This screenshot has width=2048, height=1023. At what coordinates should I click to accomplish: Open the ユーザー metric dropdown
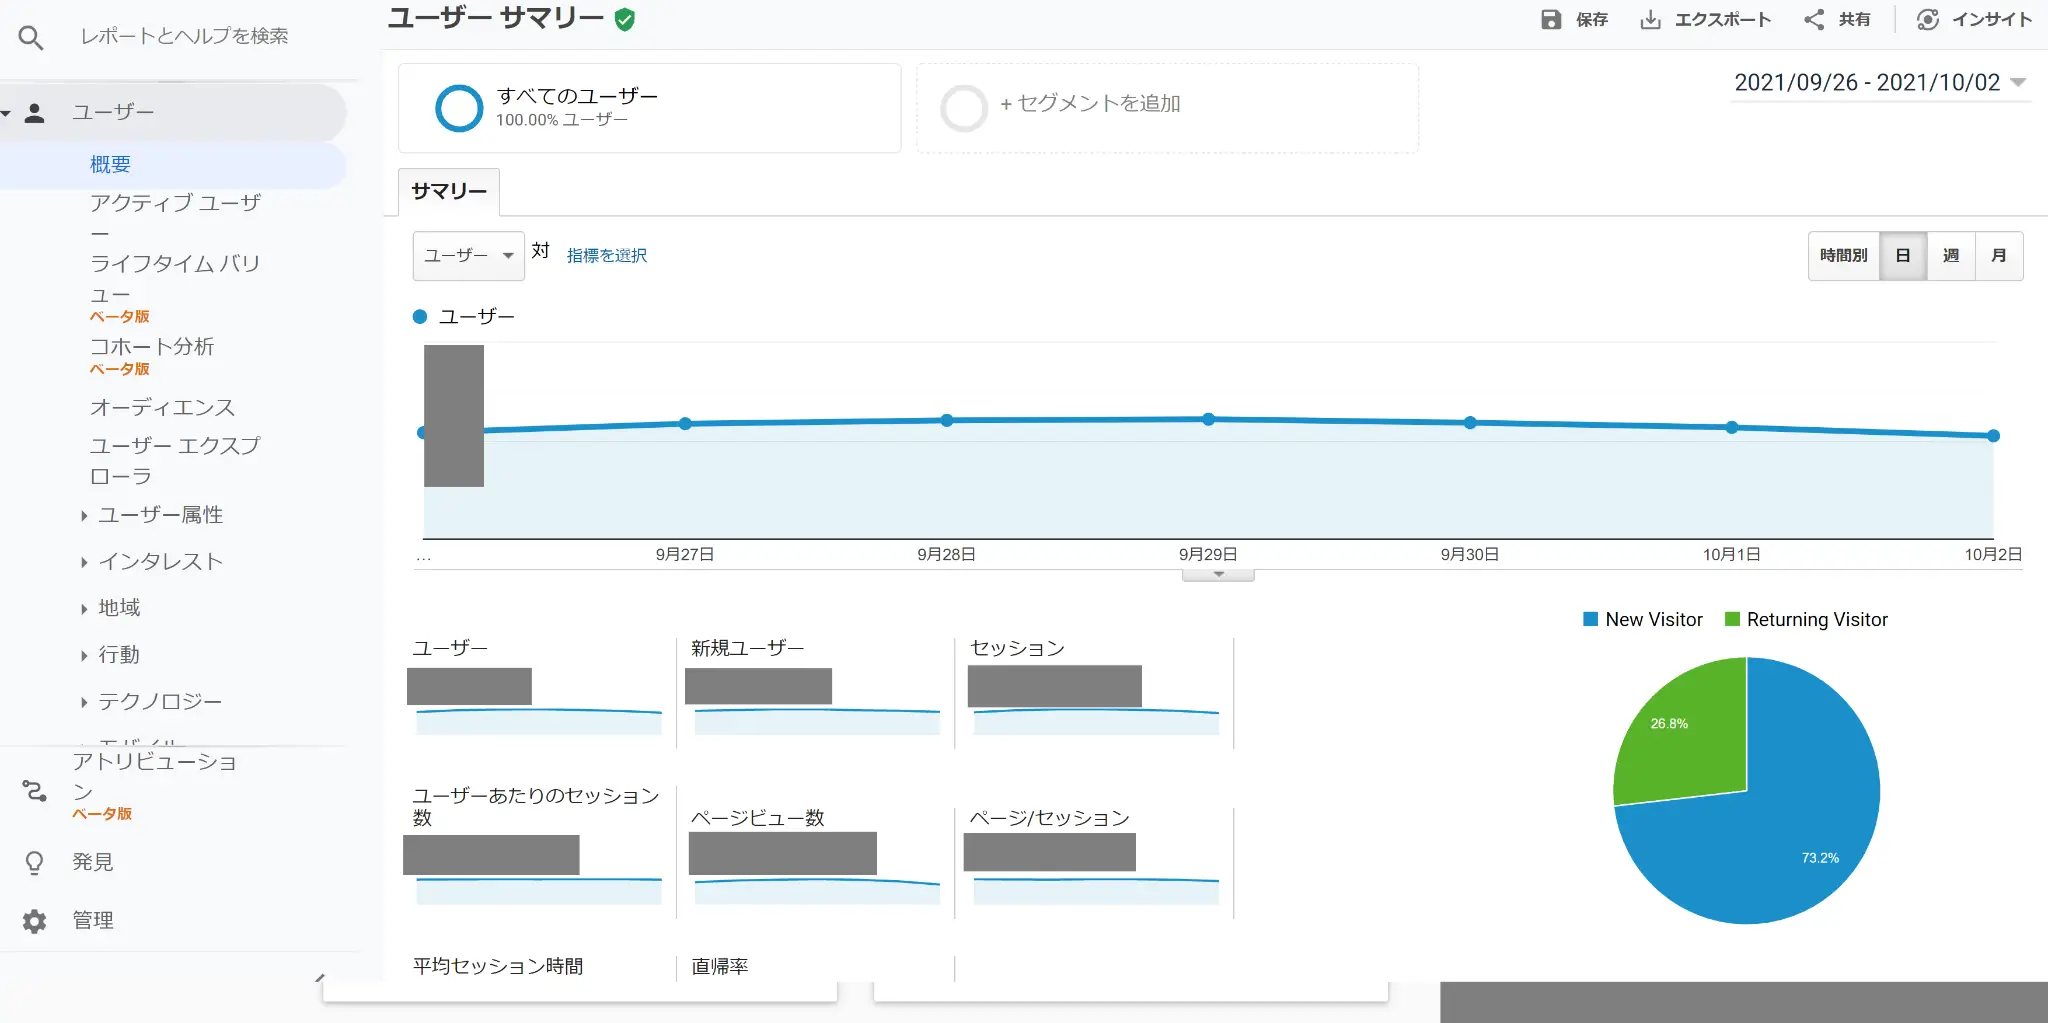click(468, 256)
